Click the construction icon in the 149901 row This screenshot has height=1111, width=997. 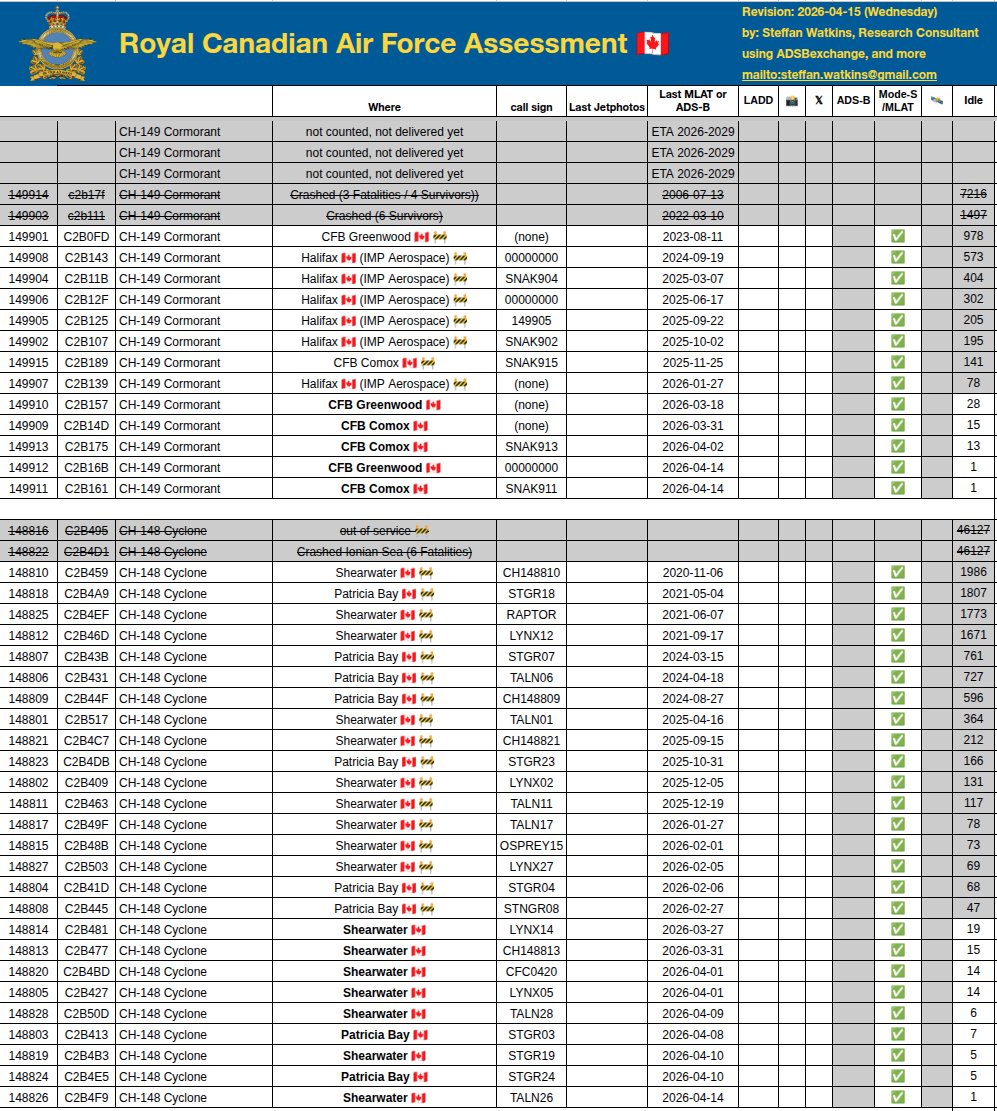click(x=440, y=237)
